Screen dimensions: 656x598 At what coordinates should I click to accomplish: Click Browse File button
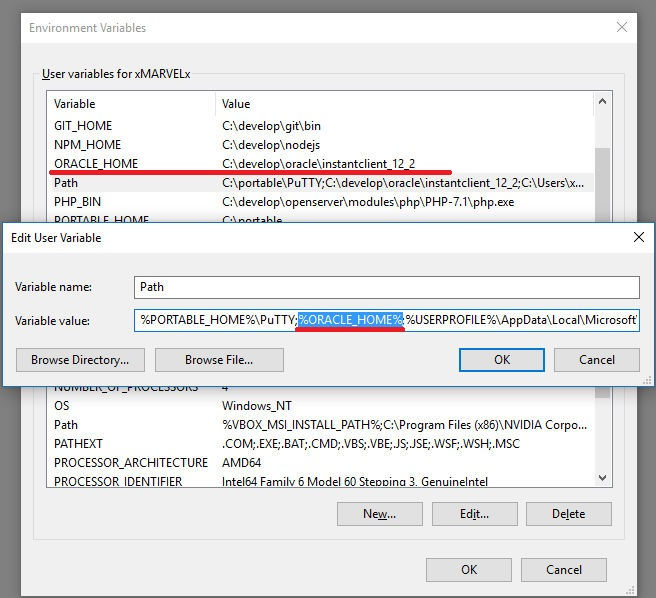219,360
